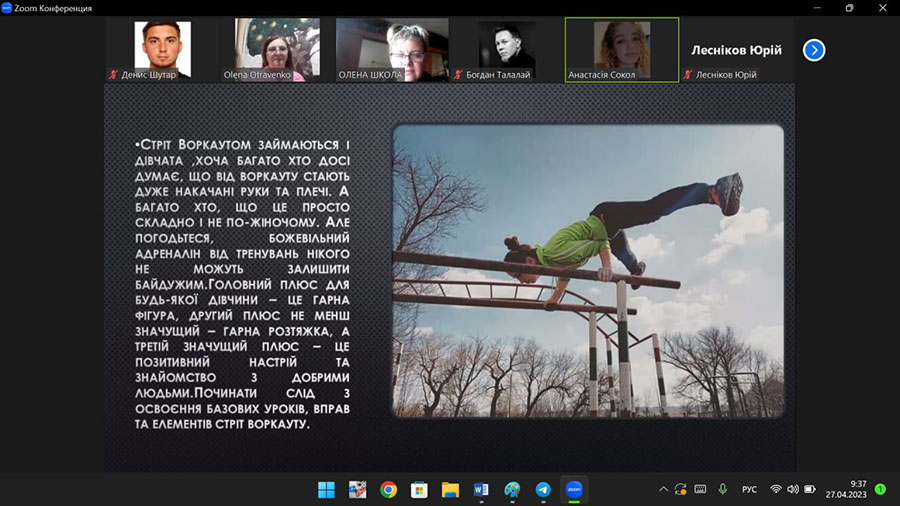Open clock and calendar showing 9:37
This screenshot has width=900, height=506.
pos(846,489)
